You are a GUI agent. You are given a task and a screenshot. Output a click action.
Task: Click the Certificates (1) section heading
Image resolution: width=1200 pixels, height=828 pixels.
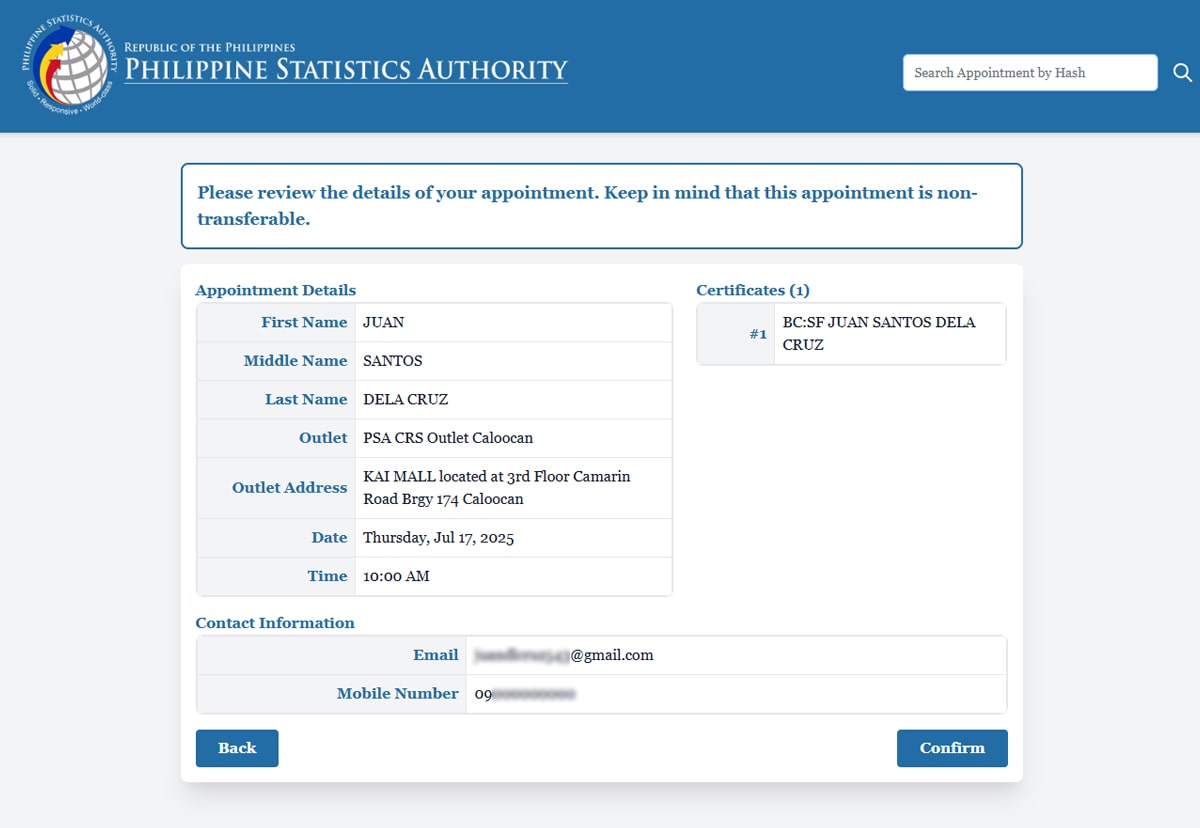click(x=752, y=290)
